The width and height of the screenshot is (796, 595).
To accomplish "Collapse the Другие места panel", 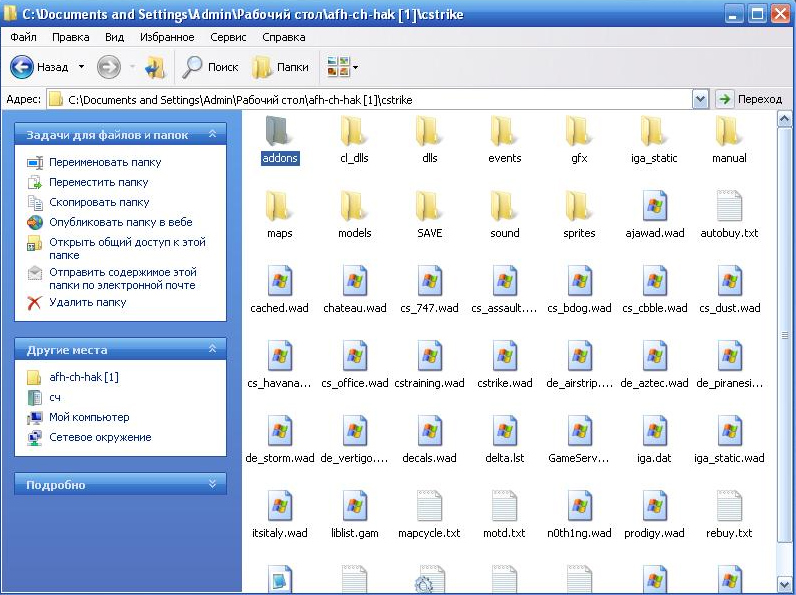I will click(213, 349).
